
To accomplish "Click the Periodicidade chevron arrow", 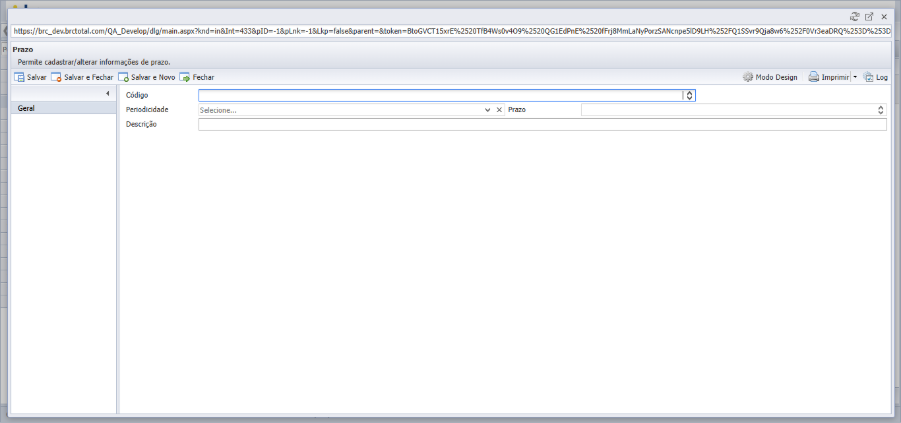I will tap(488, 110).
